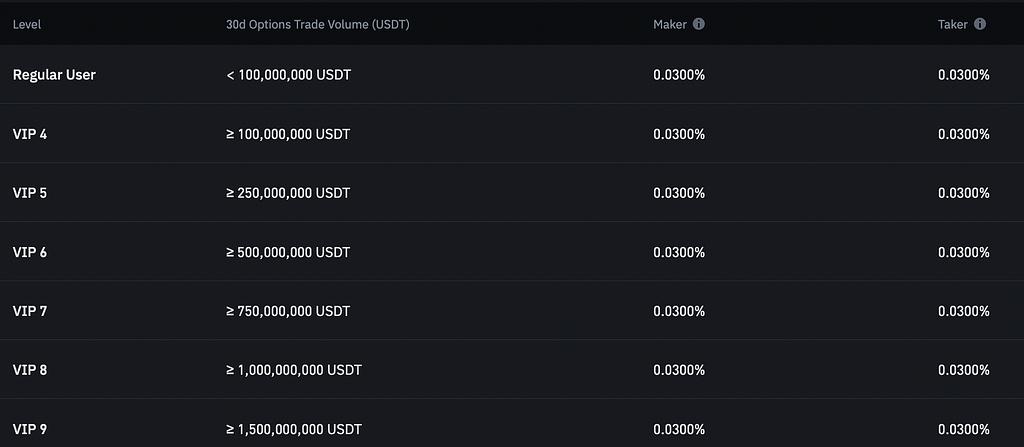This screenshot has width=1024, height=447.
Task: Click the VIP 8 level label
Action: (30, 370)
